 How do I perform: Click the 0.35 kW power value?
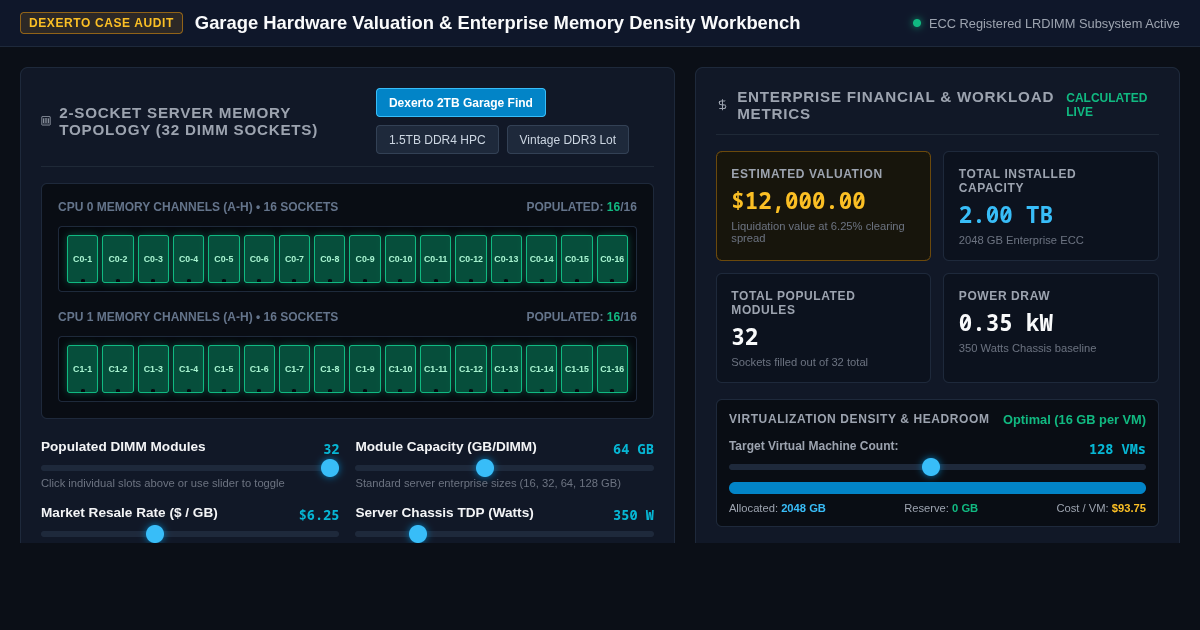coord(1006,323)
